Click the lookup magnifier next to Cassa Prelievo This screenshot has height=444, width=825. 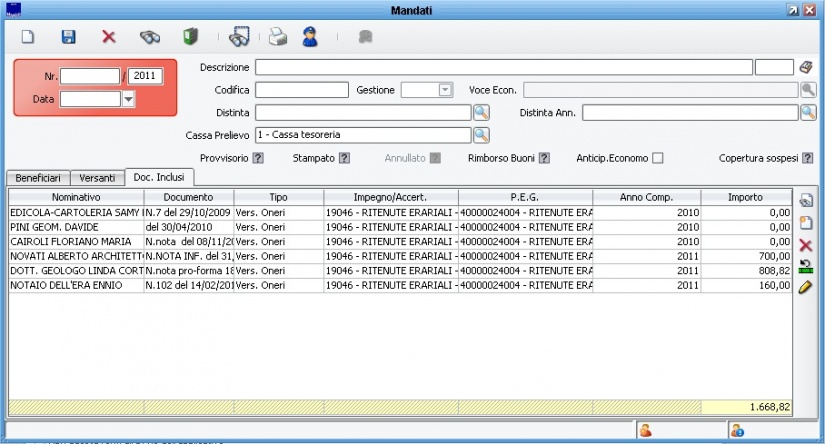[481, 134]
